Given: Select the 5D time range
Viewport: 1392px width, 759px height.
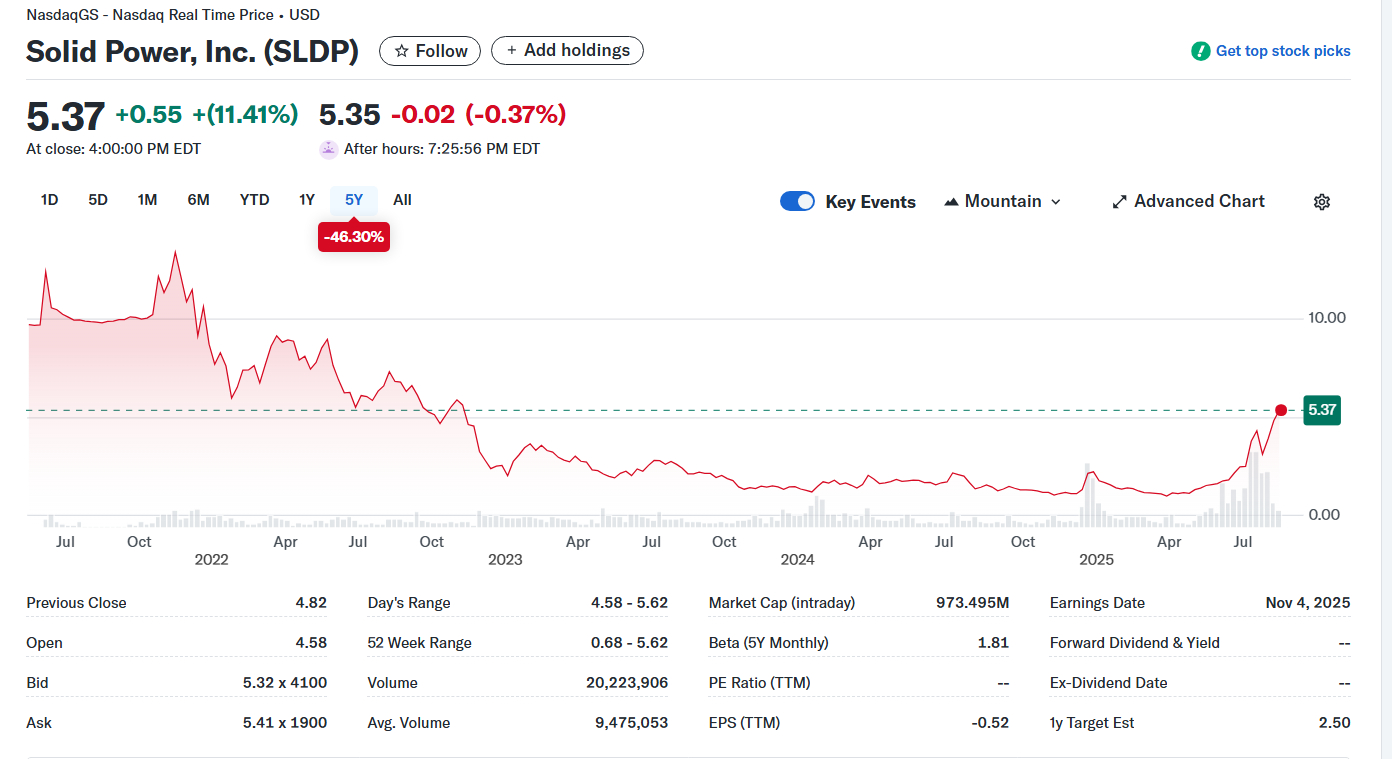Looking at the screenshot, I should [98, 200].
